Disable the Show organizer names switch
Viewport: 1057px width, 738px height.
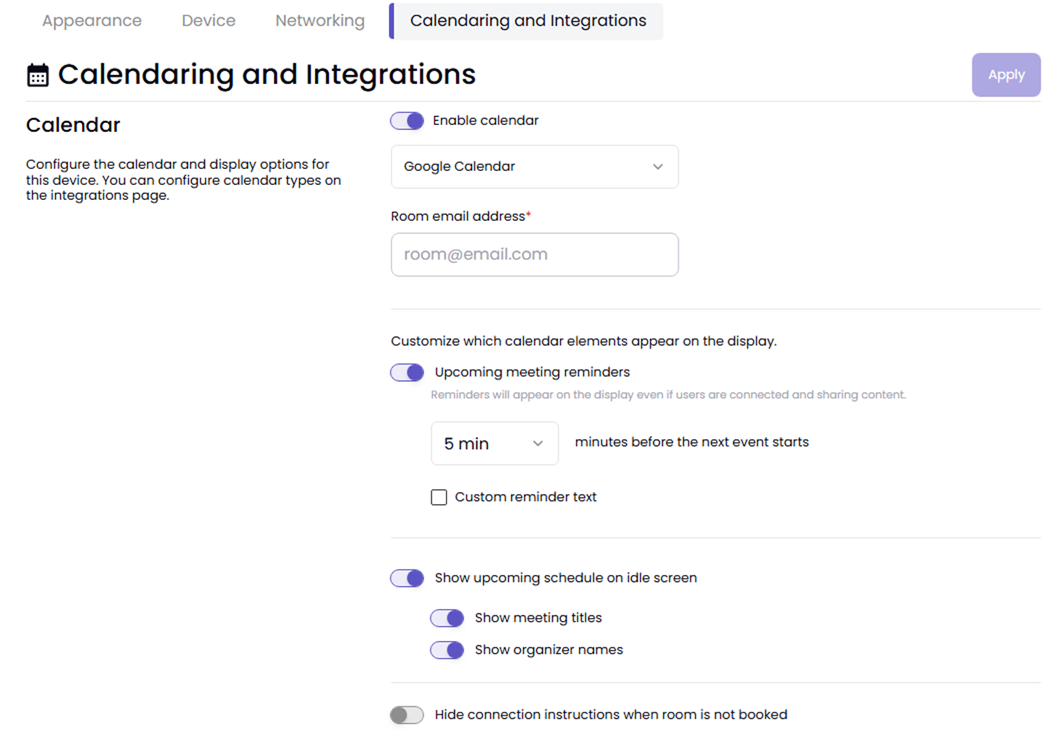point(447,650)
